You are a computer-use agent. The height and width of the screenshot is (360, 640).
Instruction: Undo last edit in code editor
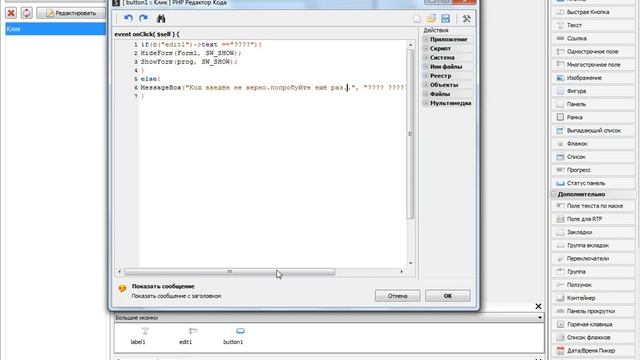coord(129,18)
